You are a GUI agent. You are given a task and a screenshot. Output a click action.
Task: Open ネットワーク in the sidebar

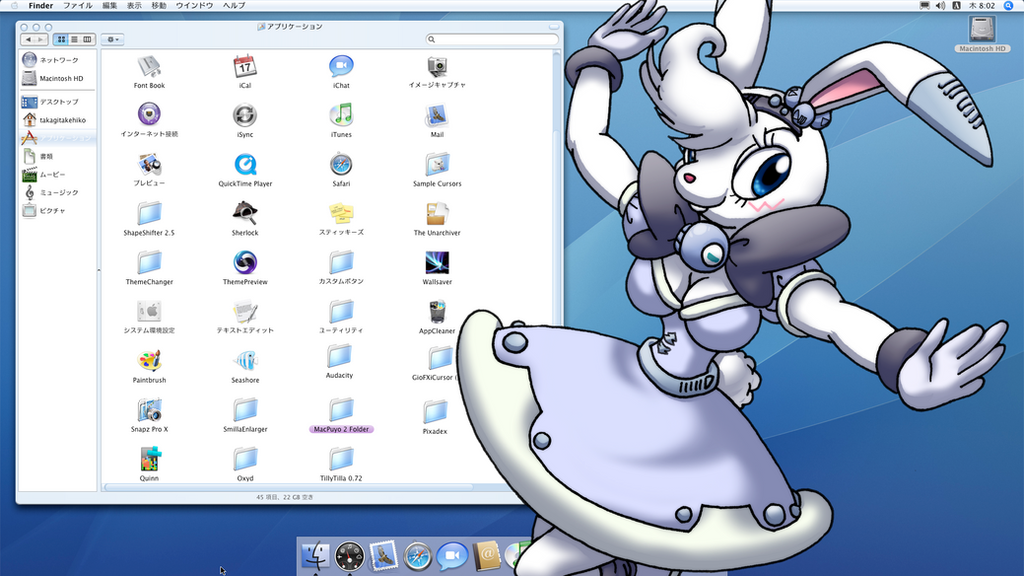(x=57, y=60)
